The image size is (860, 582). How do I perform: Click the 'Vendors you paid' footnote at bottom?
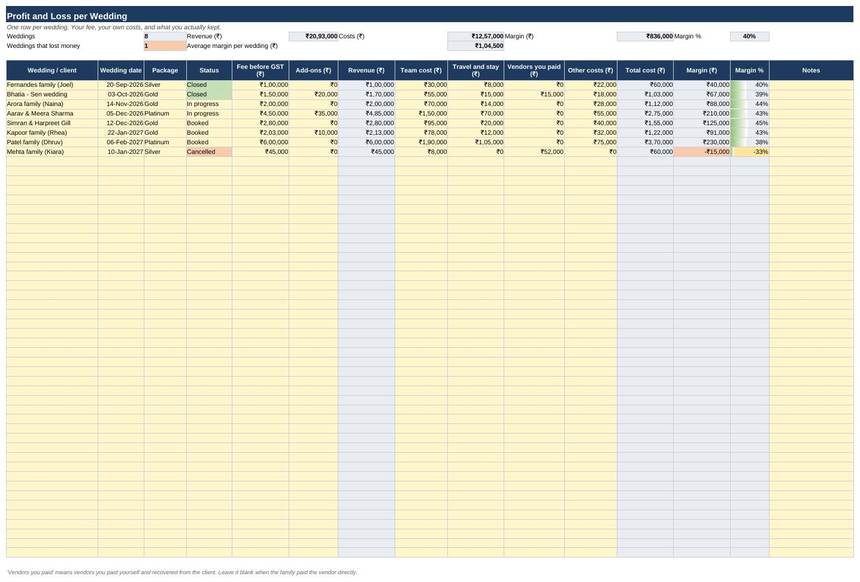tap(182, 572)
